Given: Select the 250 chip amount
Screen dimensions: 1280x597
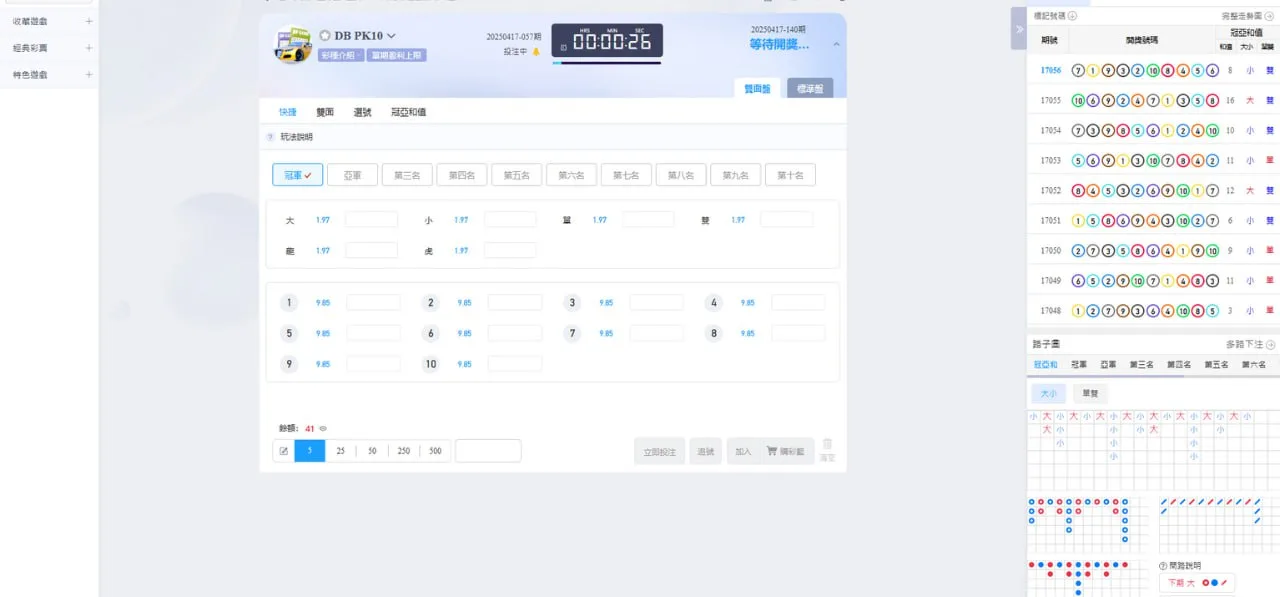Looking at the screenshot, I should [x=403, y=451].
